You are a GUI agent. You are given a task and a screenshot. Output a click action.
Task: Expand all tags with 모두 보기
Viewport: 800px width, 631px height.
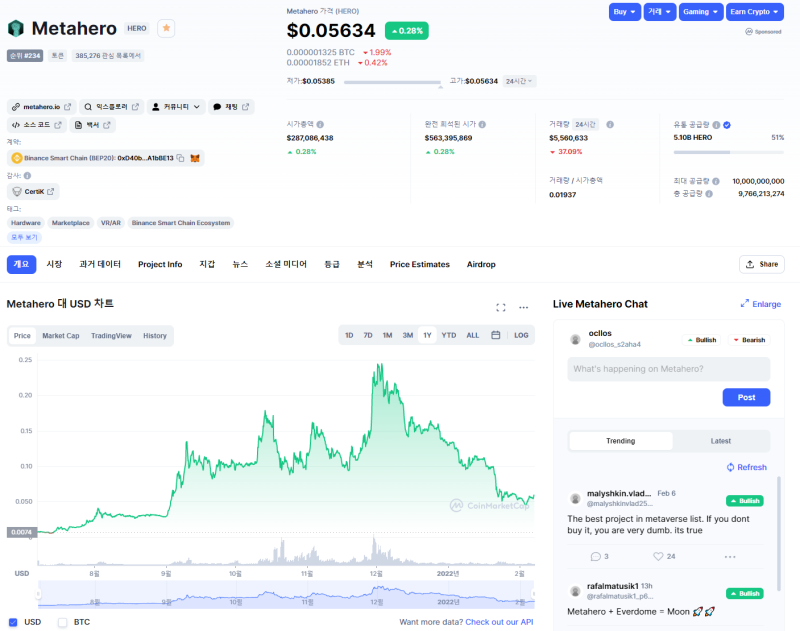point(24,237)
